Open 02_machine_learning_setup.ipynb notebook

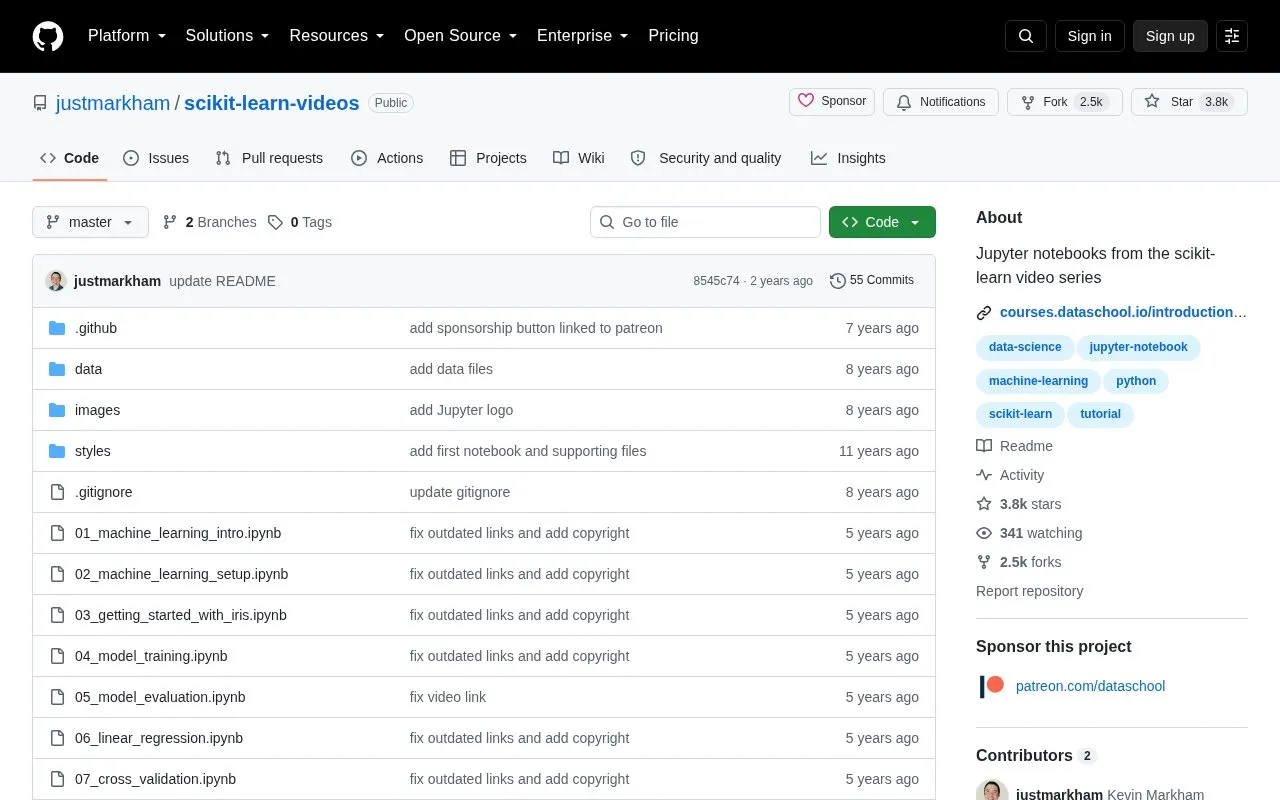182,574
